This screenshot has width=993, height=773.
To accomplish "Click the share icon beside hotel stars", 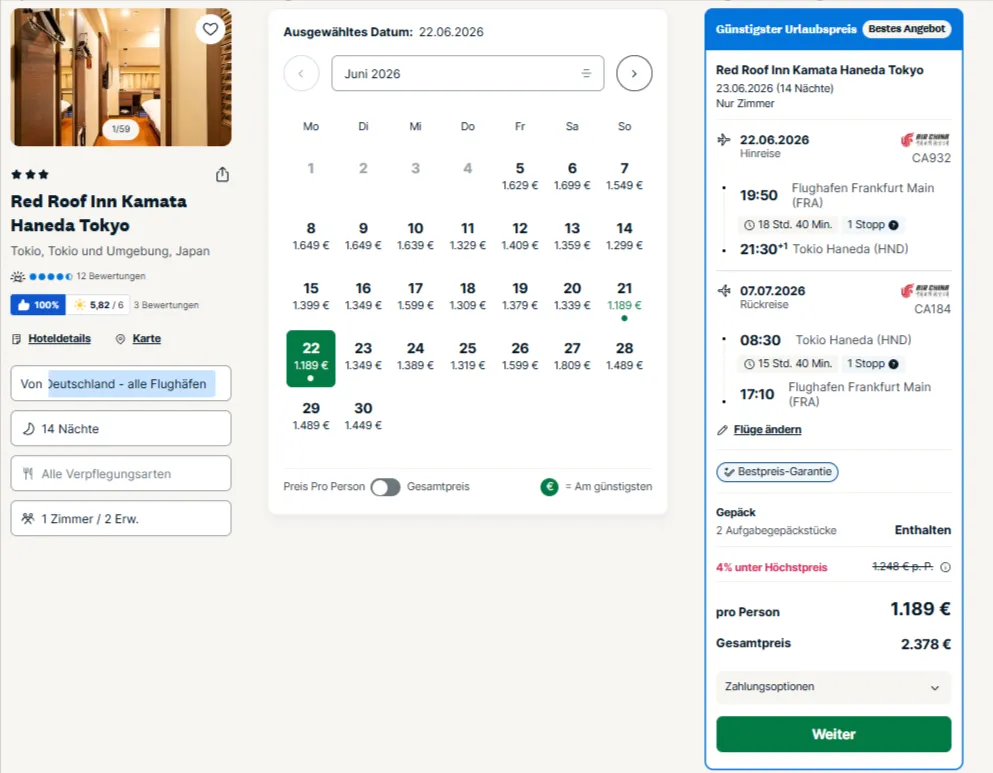I will (222, 175).
